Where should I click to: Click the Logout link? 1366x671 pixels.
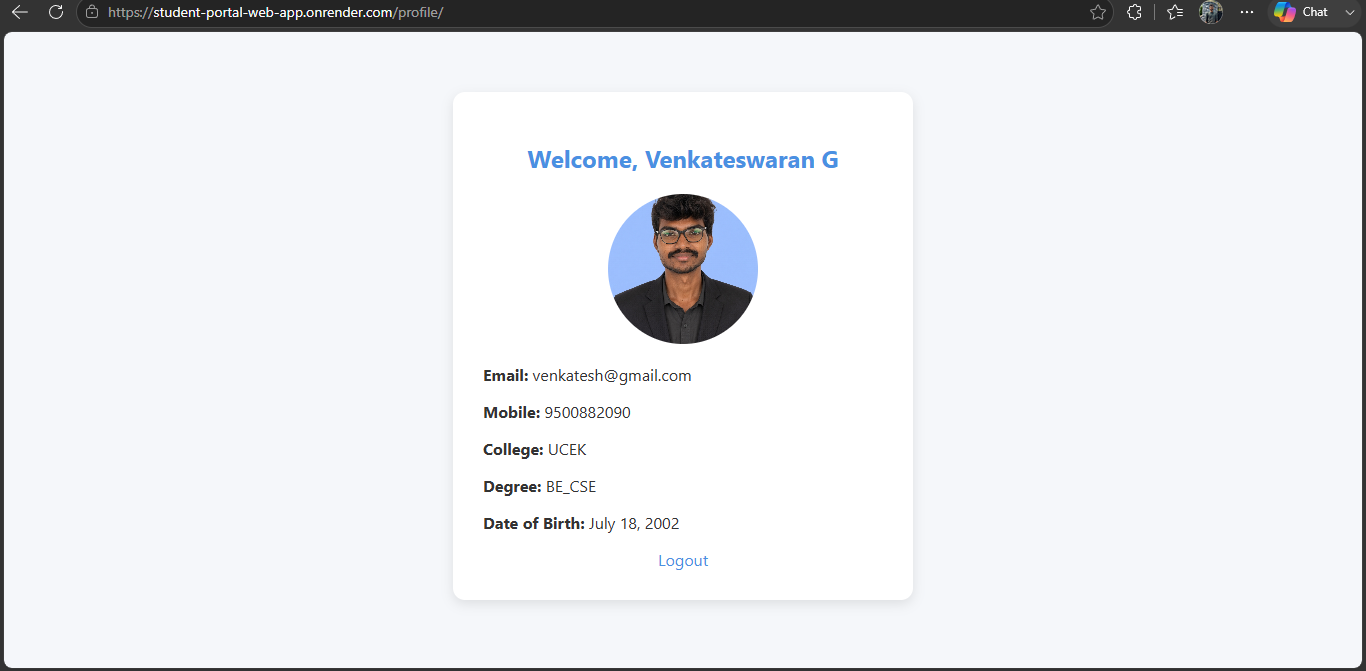coord(683,561)
